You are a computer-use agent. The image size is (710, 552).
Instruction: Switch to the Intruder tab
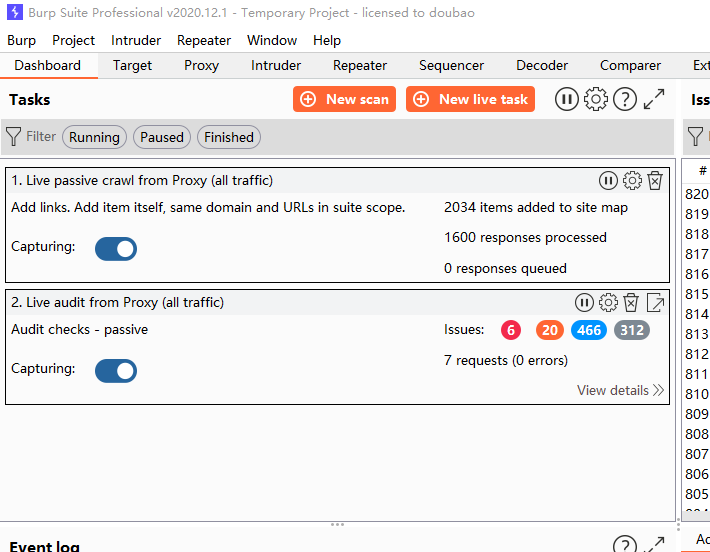pos(276,66)
